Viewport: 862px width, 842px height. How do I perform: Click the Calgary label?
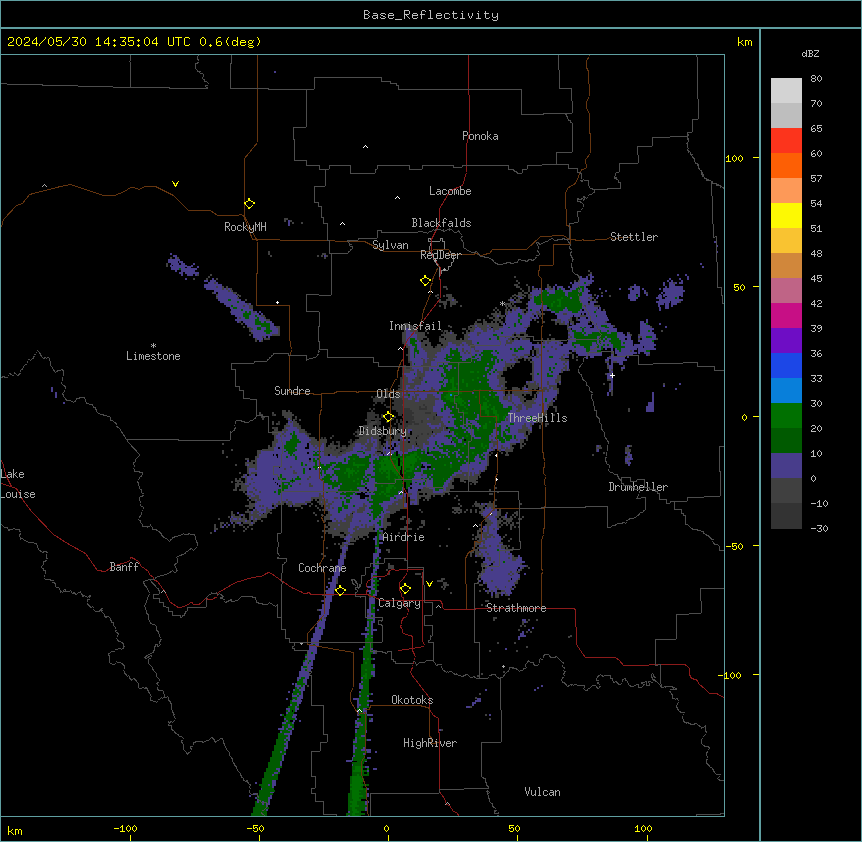[399, 603]
